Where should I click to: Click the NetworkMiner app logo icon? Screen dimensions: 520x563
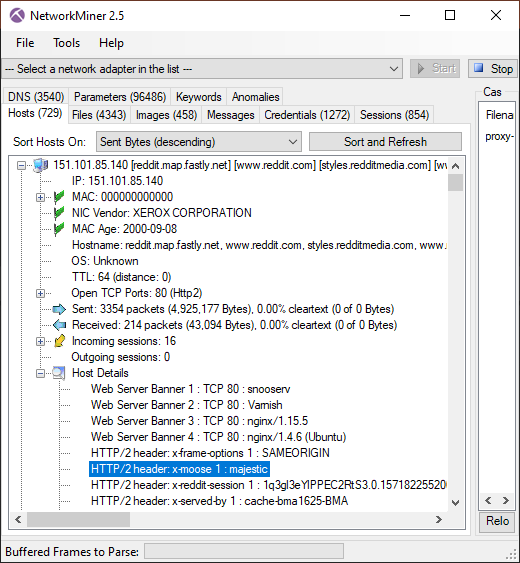point(17,15)
